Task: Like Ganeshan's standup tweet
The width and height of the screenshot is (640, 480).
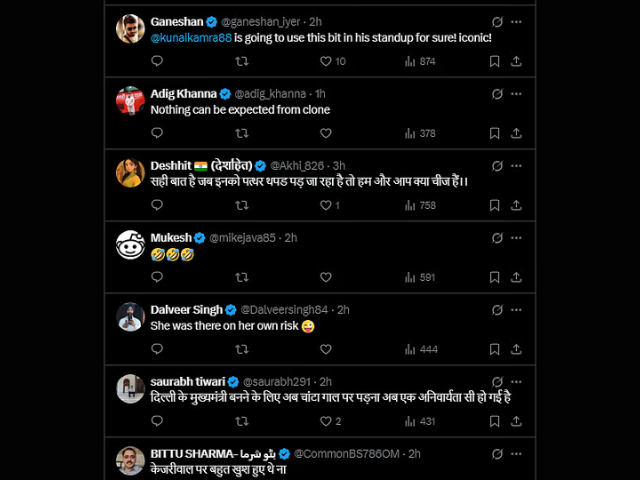Action: [325, 61]
